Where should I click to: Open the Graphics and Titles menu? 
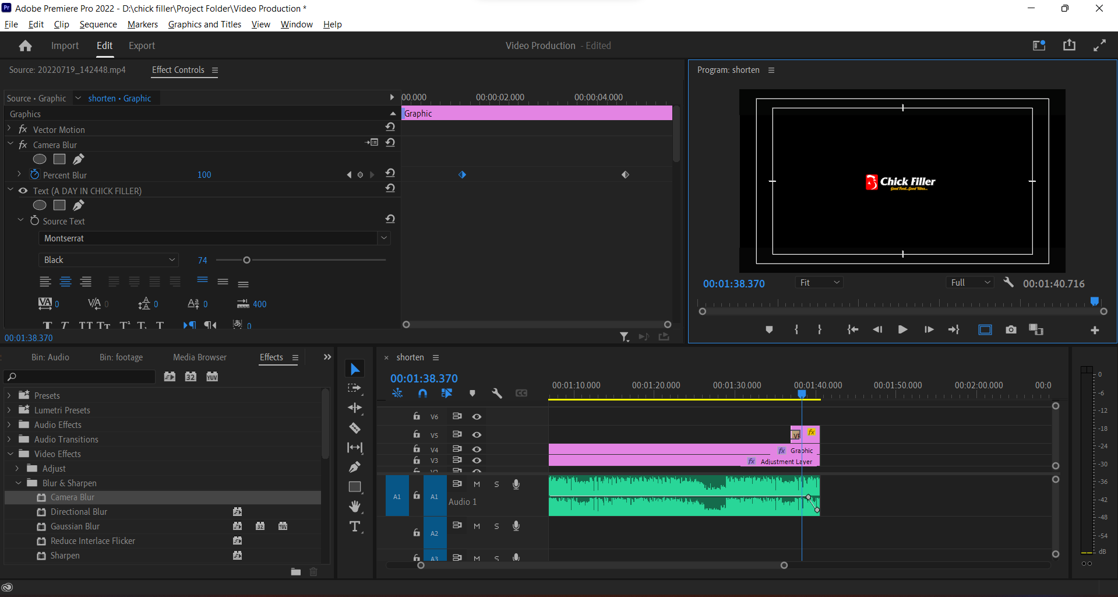tap(204, 24)
